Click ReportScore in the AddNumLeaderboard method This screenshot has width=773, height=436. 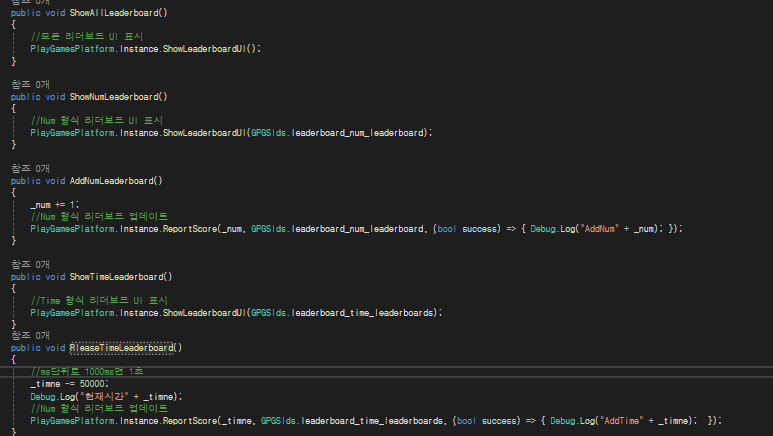point(190,228)
